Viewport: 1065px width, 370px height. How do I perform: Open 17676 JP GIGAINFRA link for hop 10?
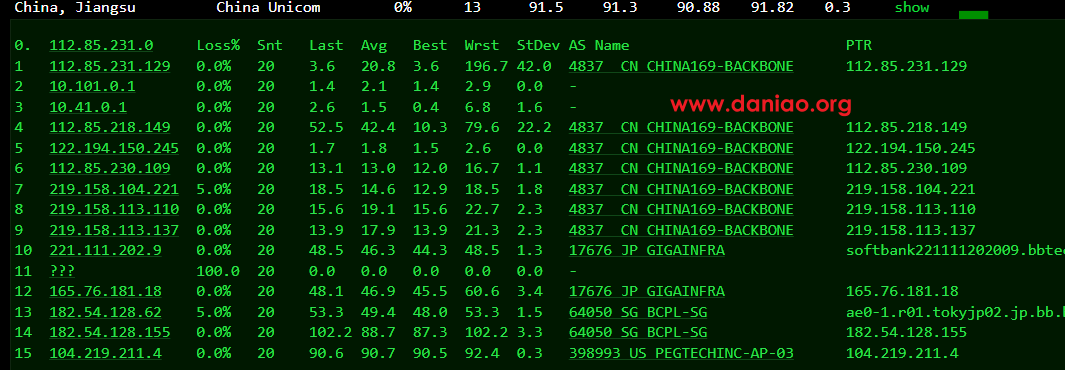pos(647,251)
